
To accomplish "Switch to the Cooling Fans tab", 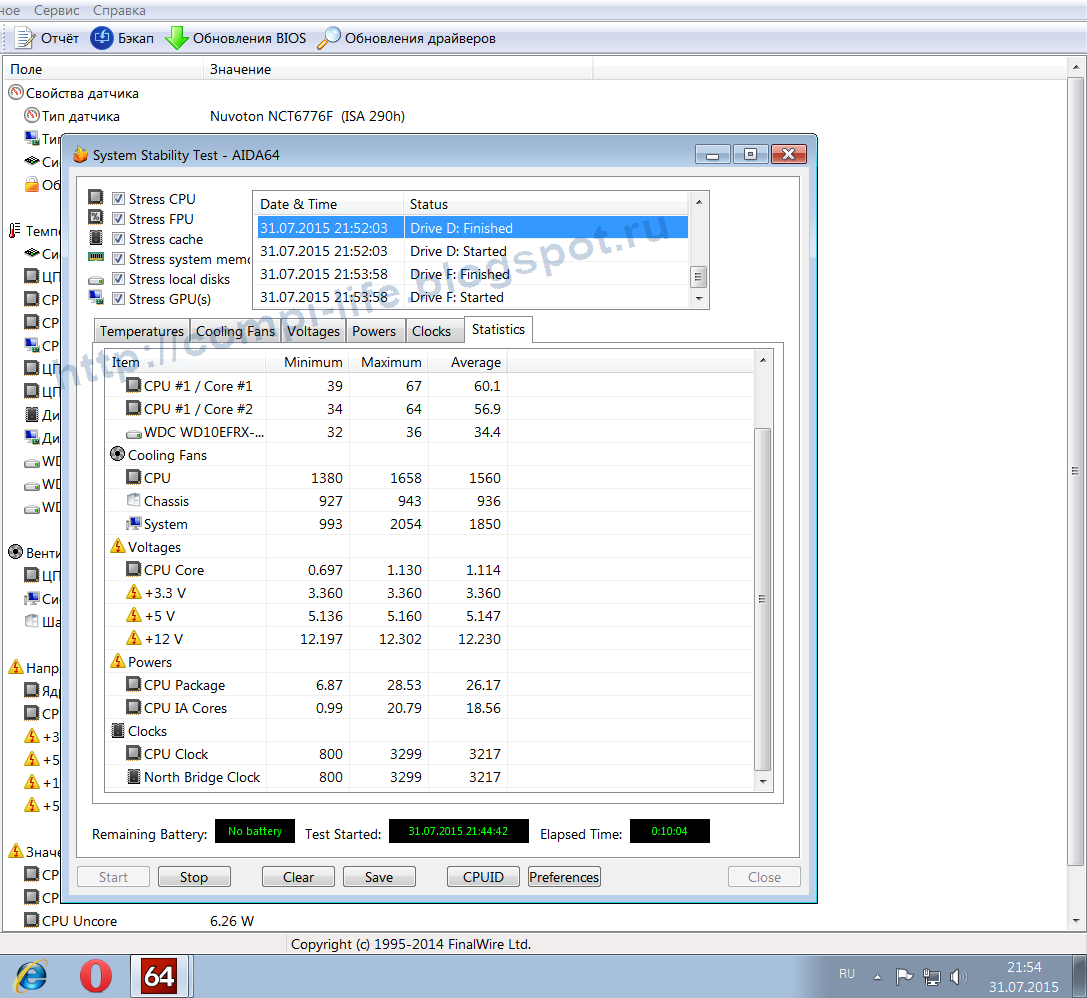I will [x=235, y=331].
